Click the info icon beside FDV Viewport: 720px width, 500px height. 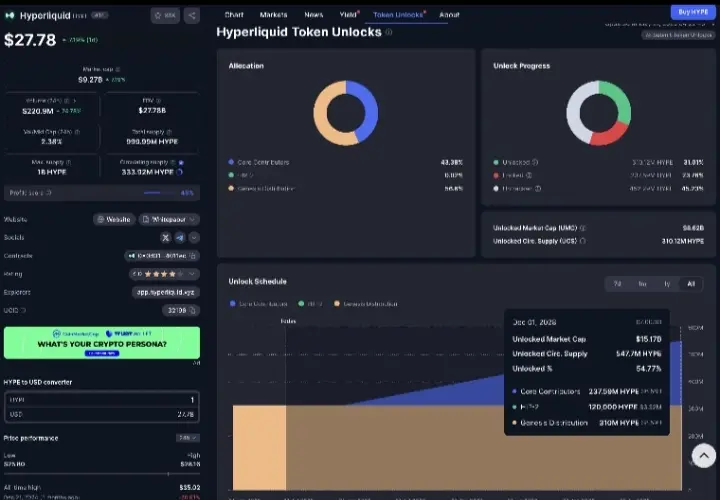click(x=158, y=100)
